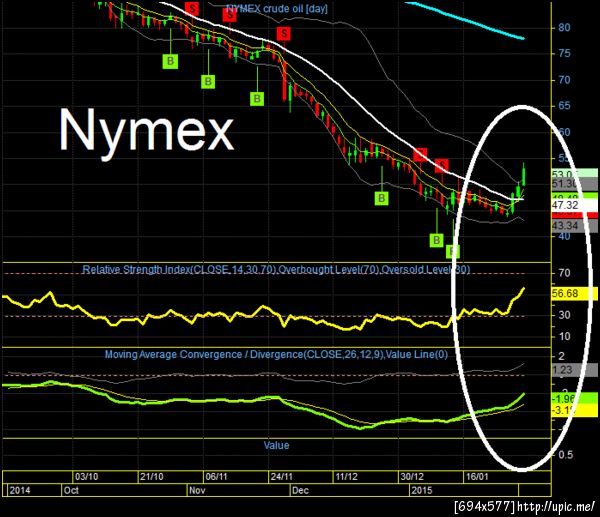Click the -1.96 green MACD value tag
Screen dimensions: 600x517
574,398
